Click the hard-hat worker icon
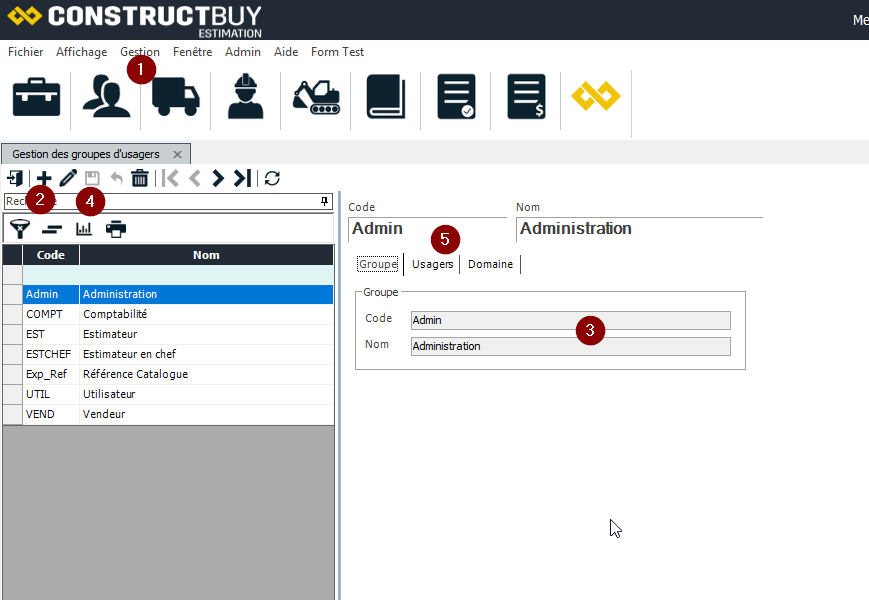The image size is (869, 600). (245, 97)
